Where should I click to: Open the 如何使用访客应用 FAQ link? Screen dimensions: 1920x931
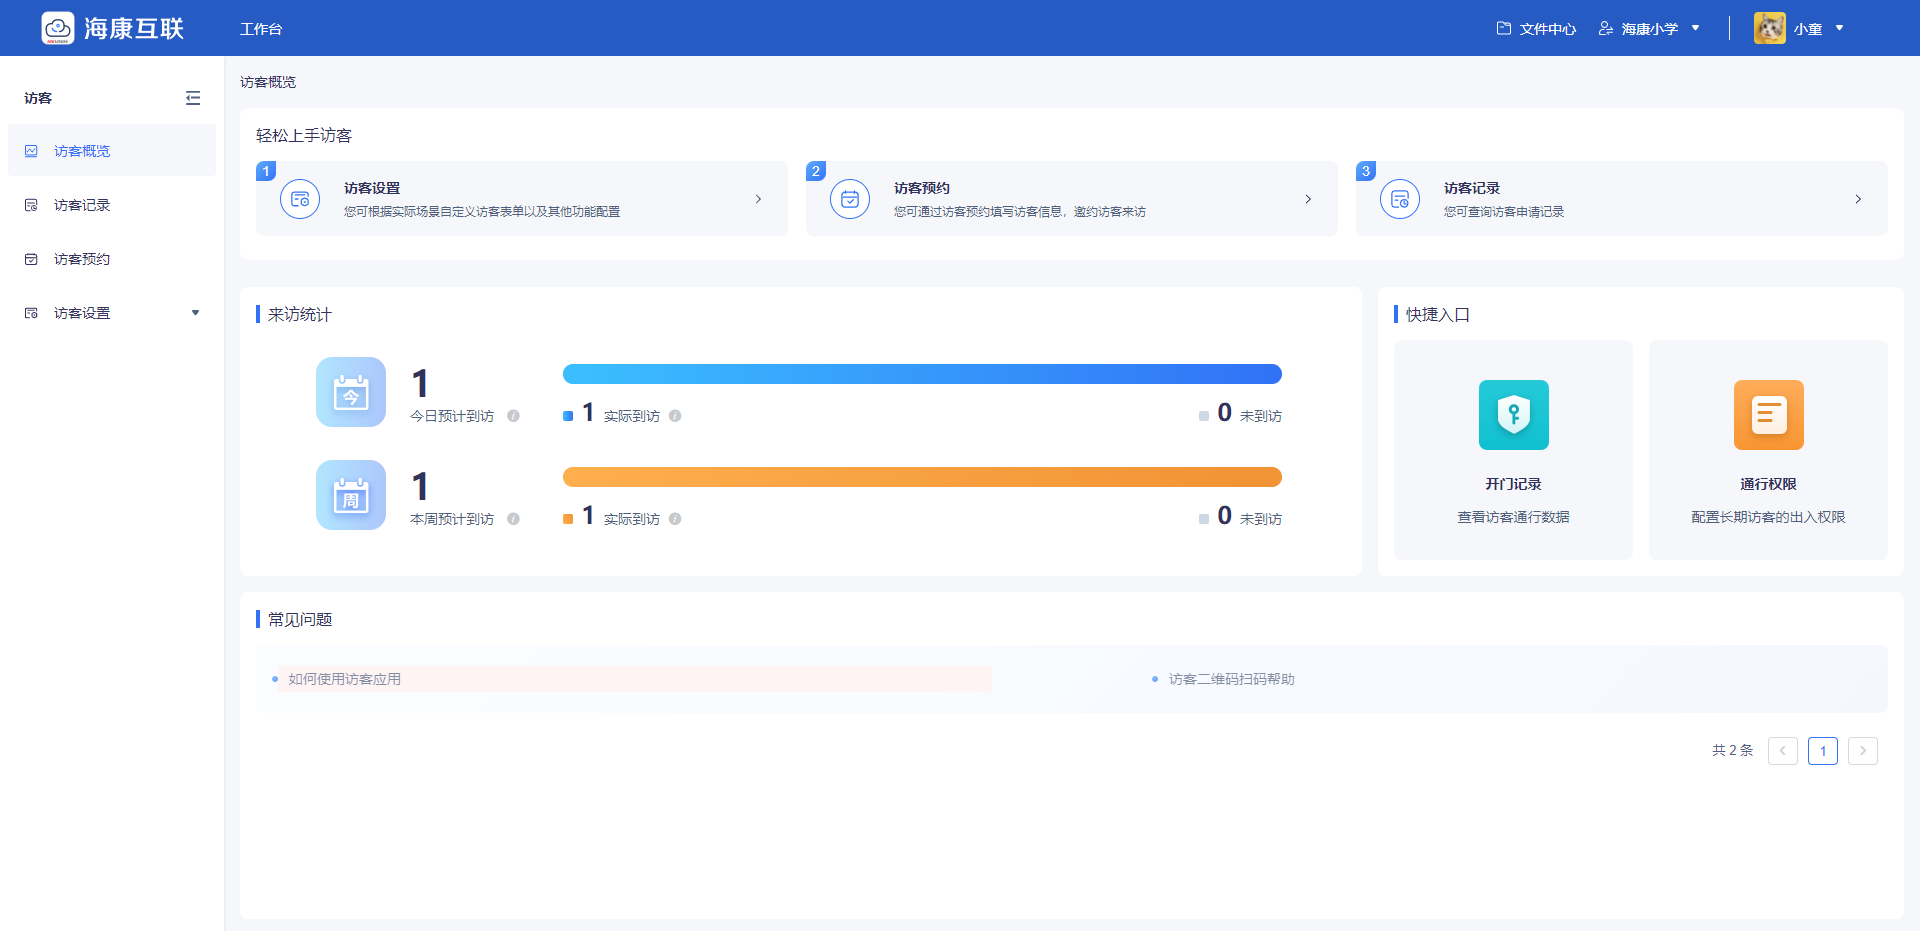tap(345, 679)
